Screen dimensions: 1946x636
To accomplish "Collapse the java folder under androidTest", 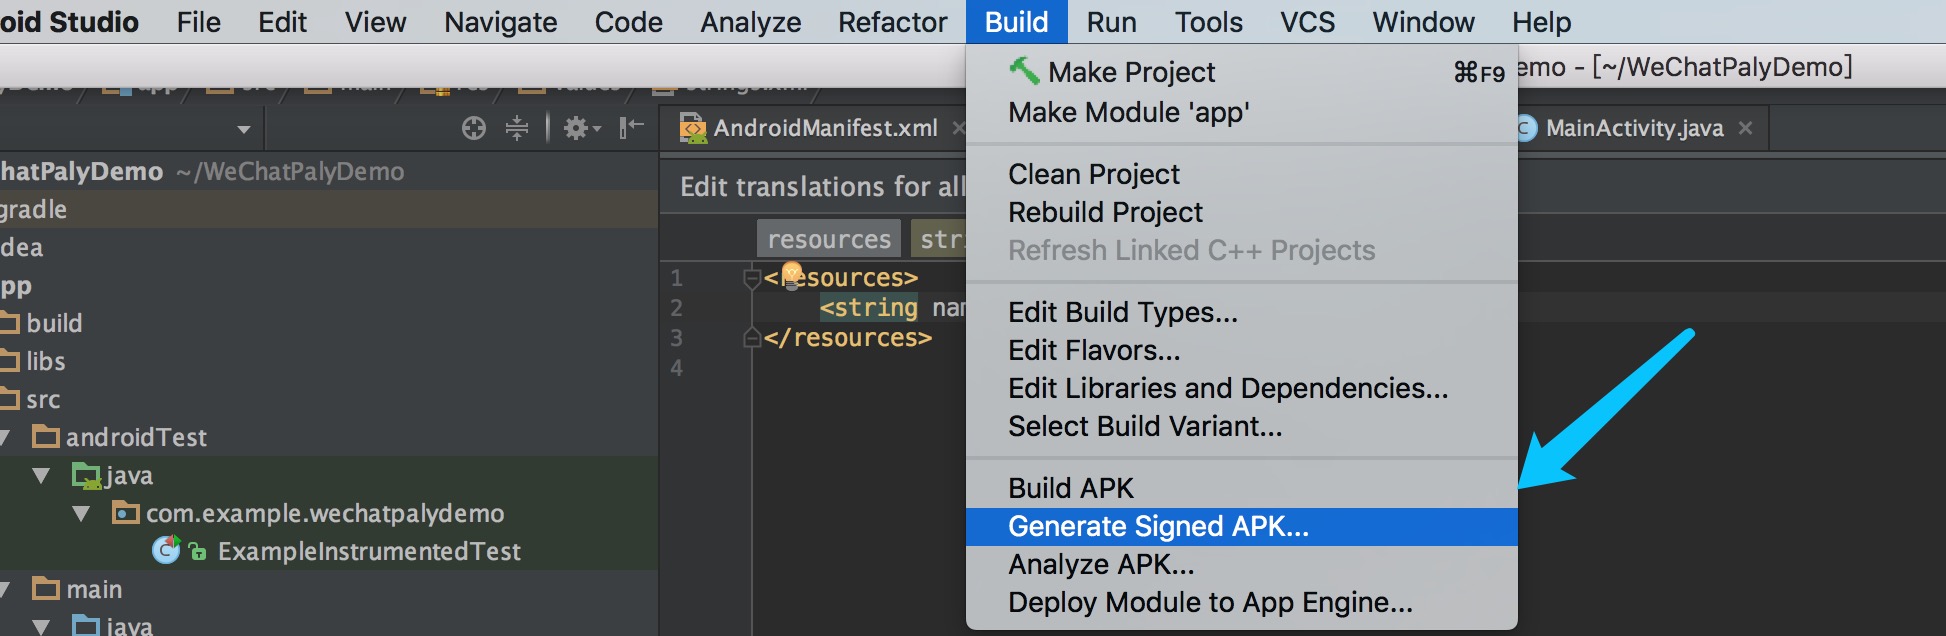I will pyautogui.click(x=41, y=476).
